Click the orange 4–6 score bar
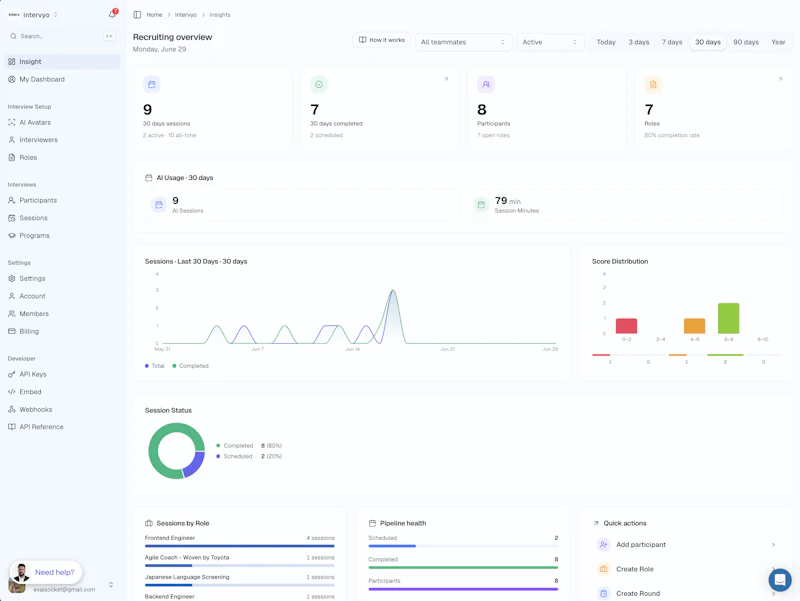Image resolution: width=800 pixels, height=601 pixels. pos(694,326)
